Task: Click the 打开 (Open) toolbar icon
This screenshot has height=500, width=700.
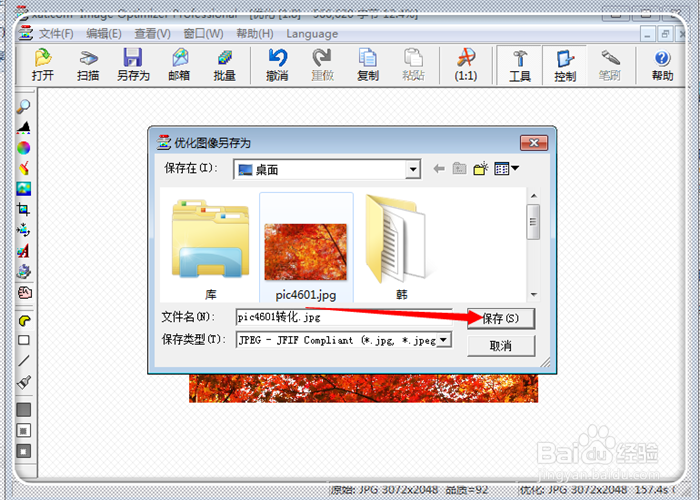Action: click(43, 65)
